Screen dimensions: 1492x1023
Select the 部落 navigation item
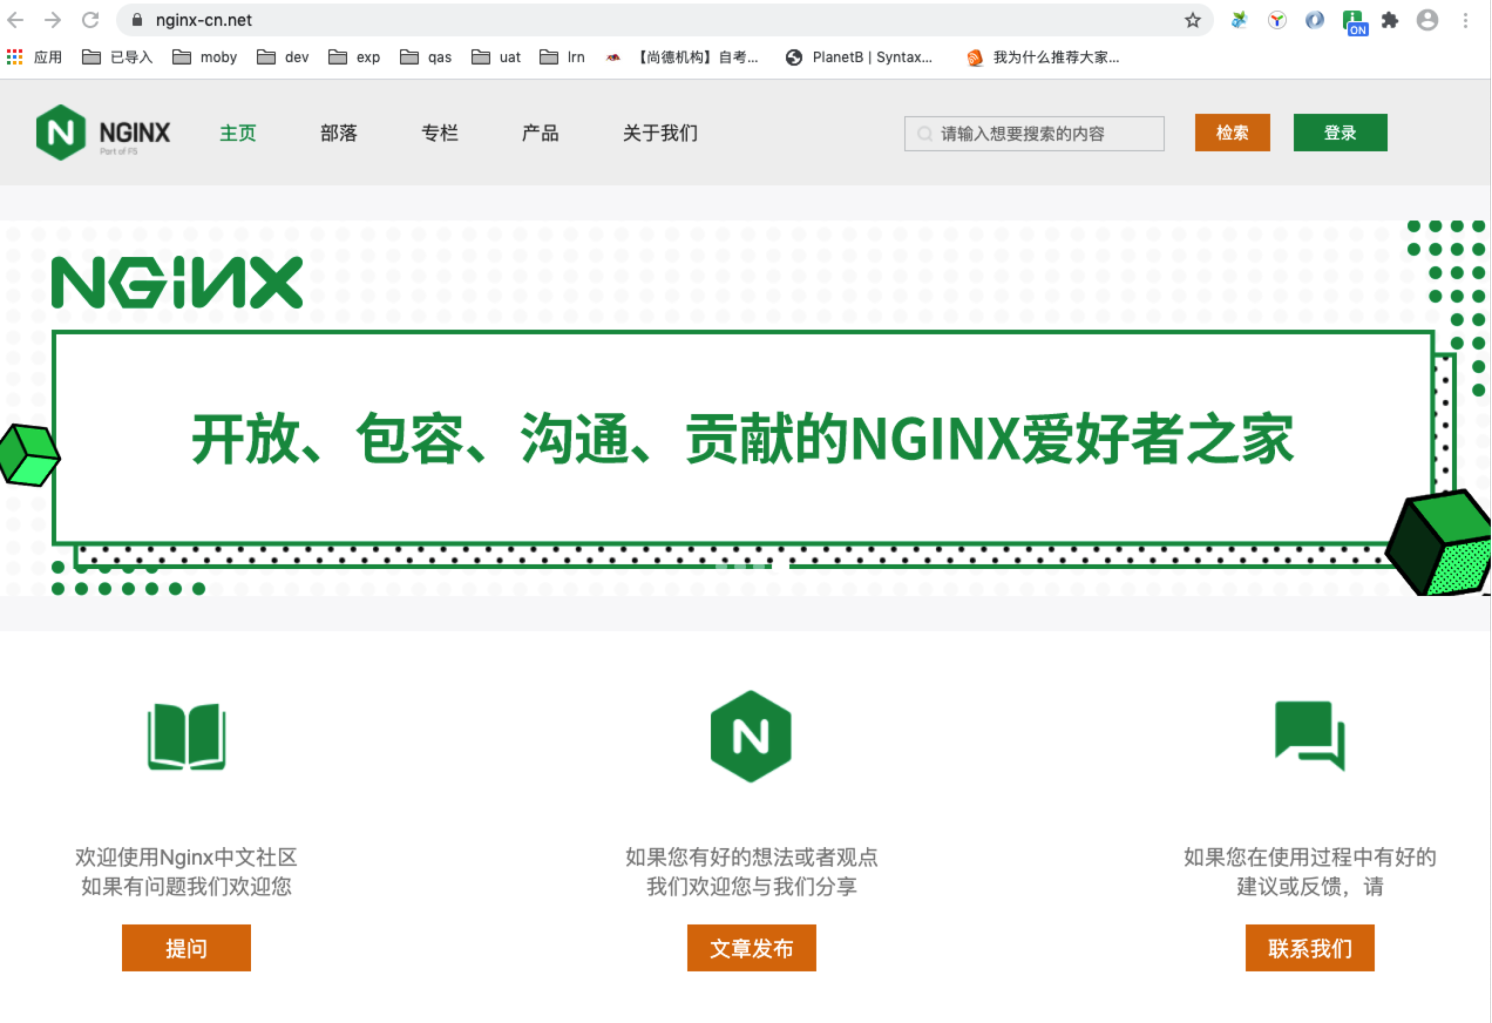pyautogui.click(x=339, y=133)
